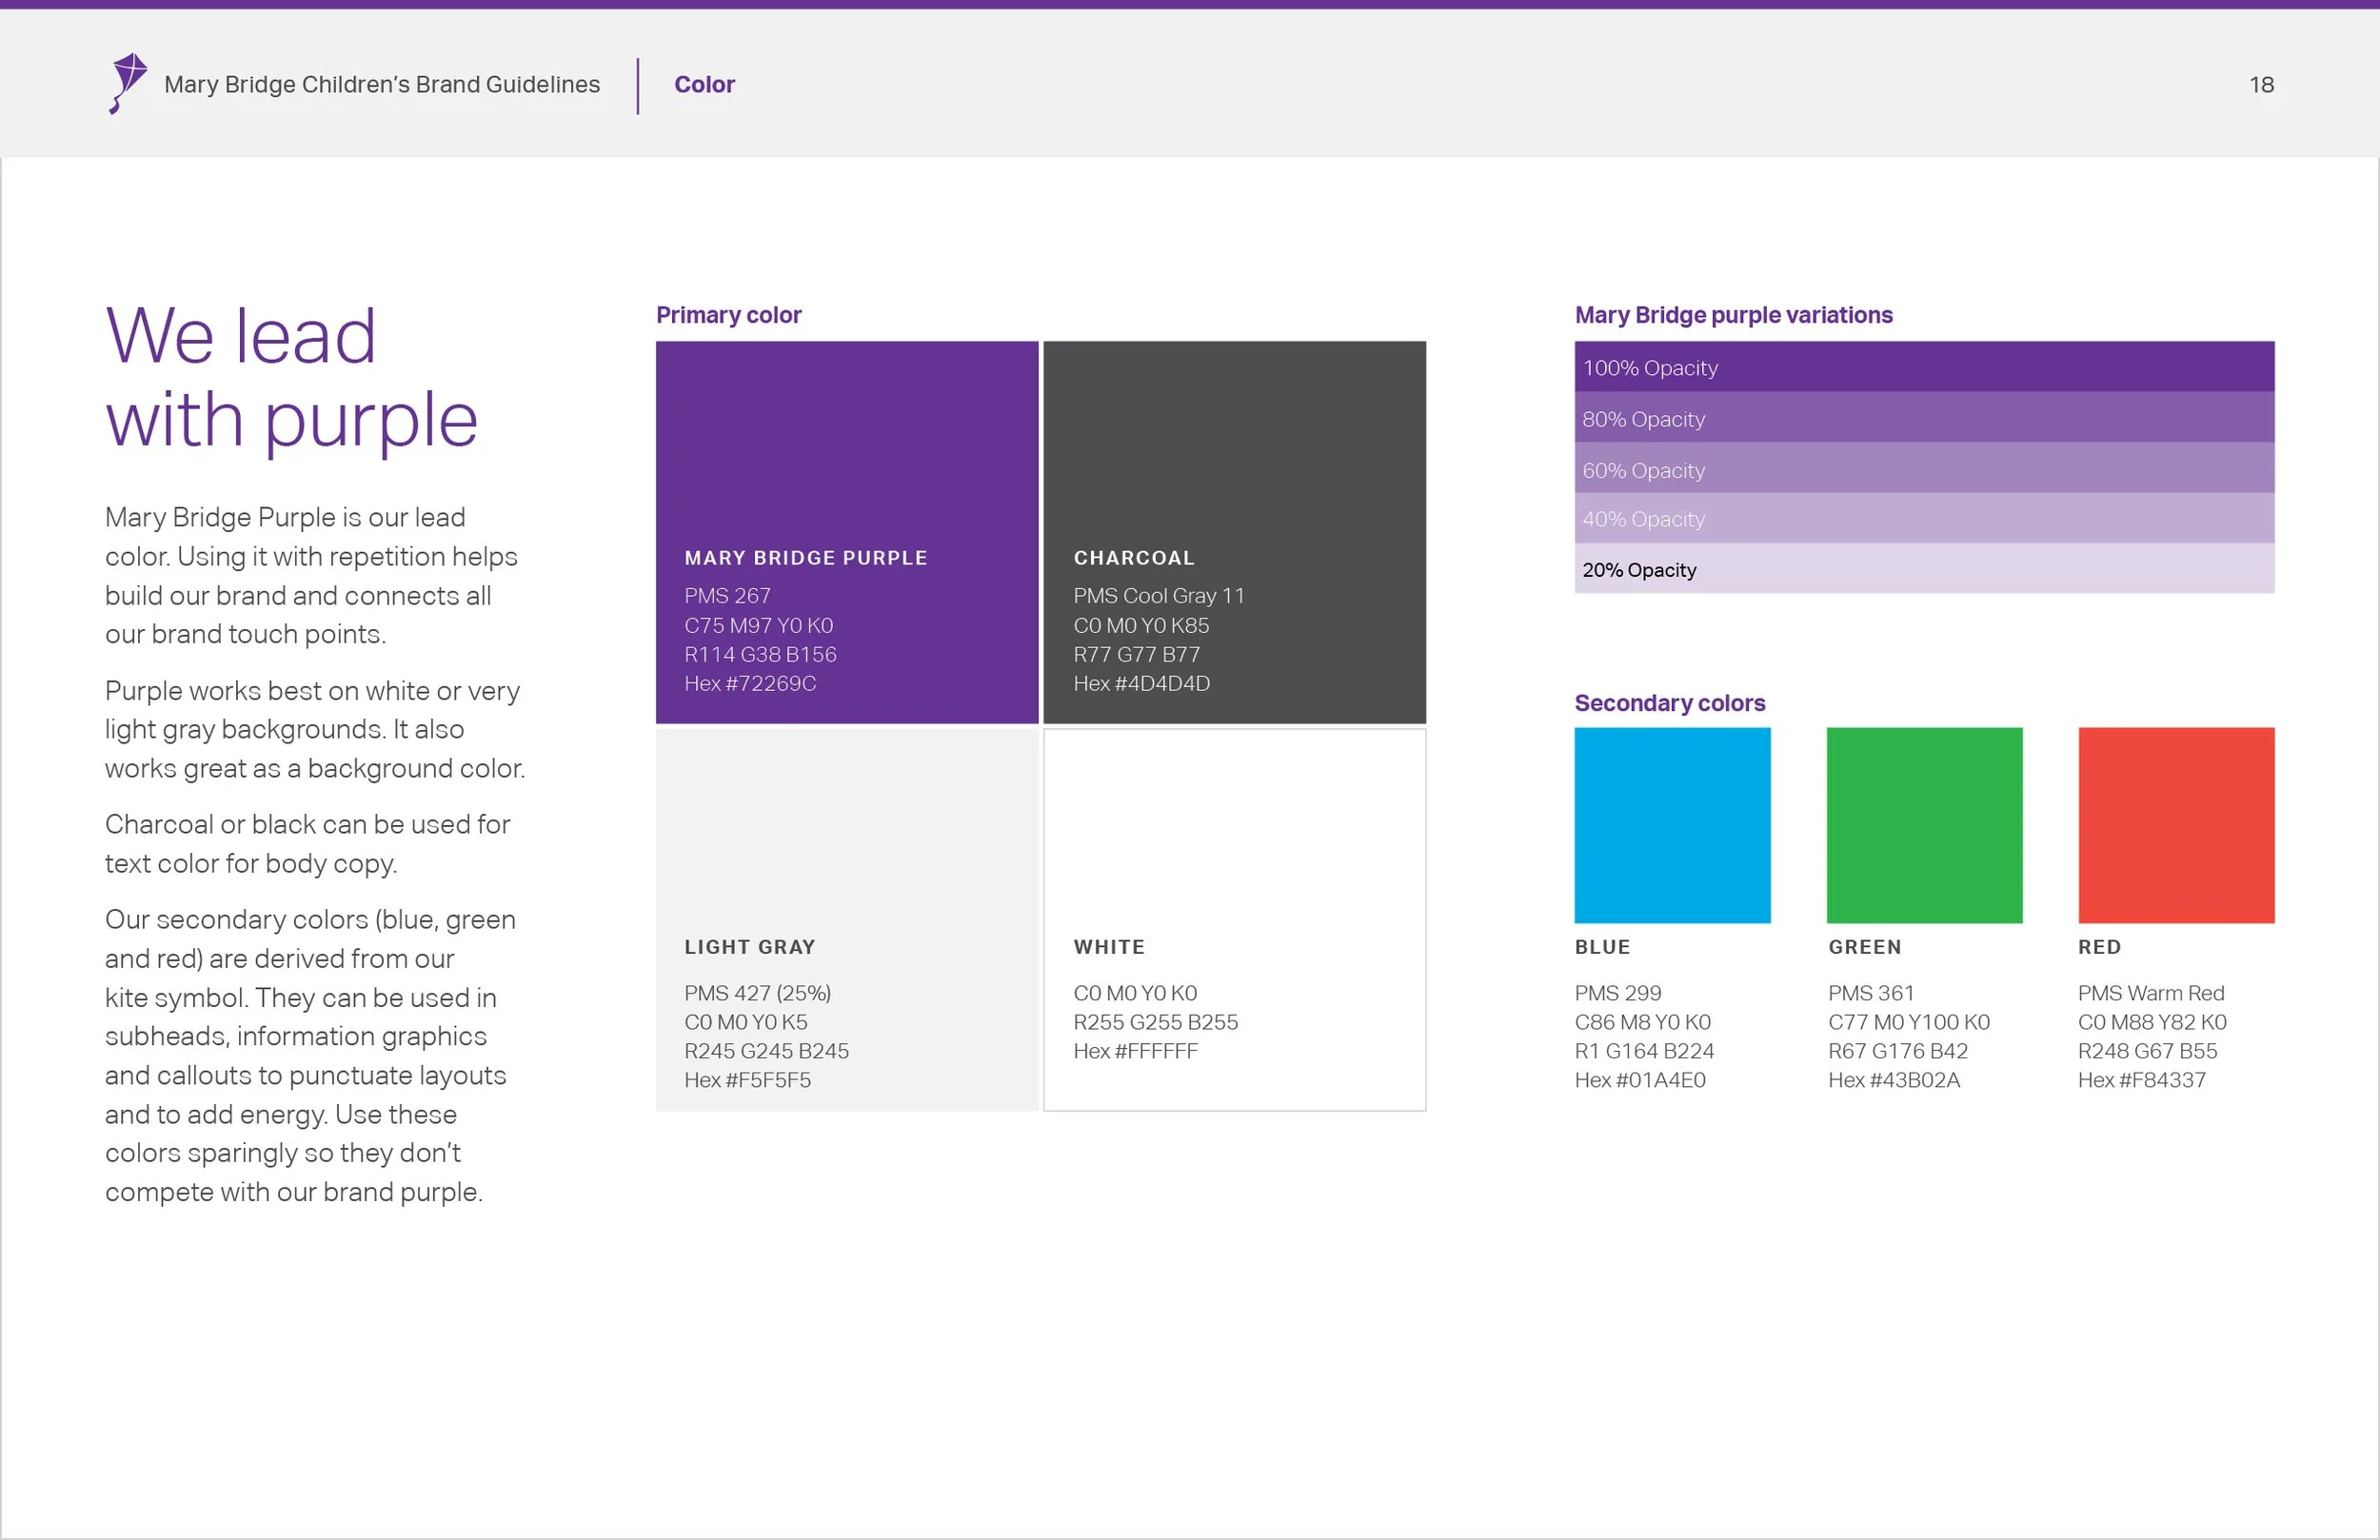Click the text 'Hex #4D4D4D'
Screen dimensions: 2380x1540
click(x=1141, y=683)
